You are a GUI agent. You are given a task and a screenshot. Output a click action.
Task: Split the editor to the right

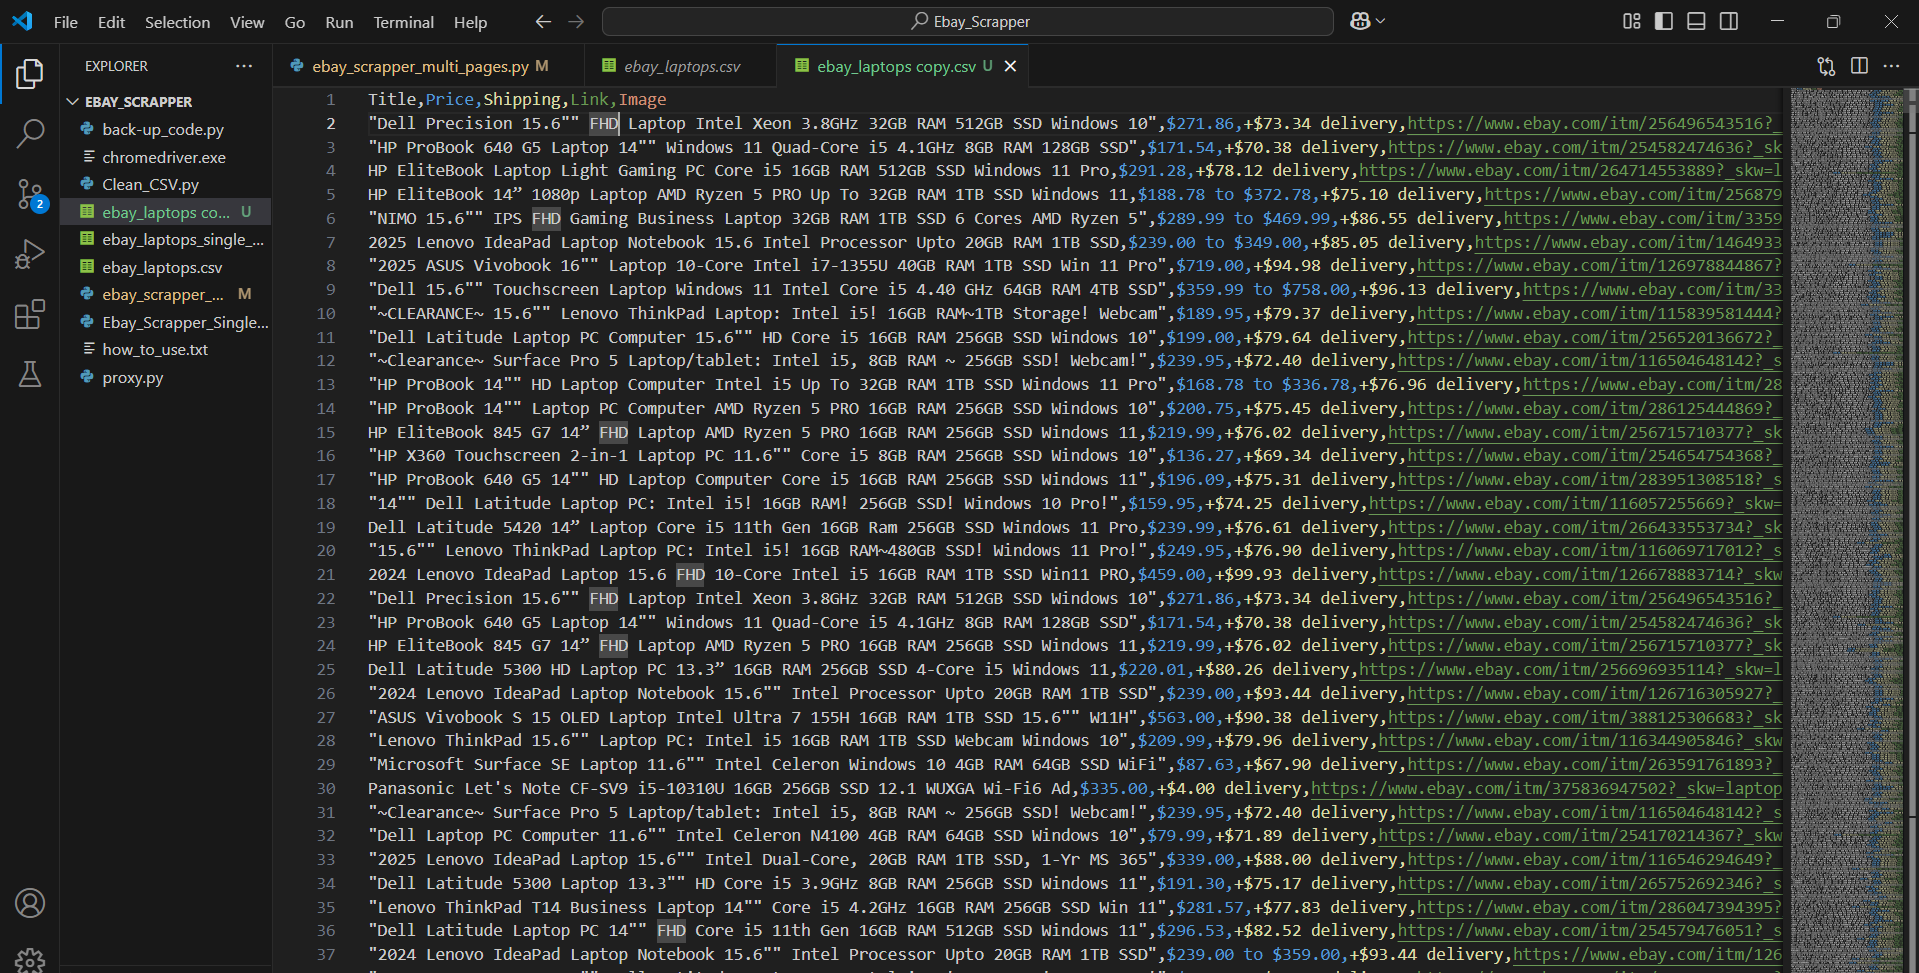1859,66
